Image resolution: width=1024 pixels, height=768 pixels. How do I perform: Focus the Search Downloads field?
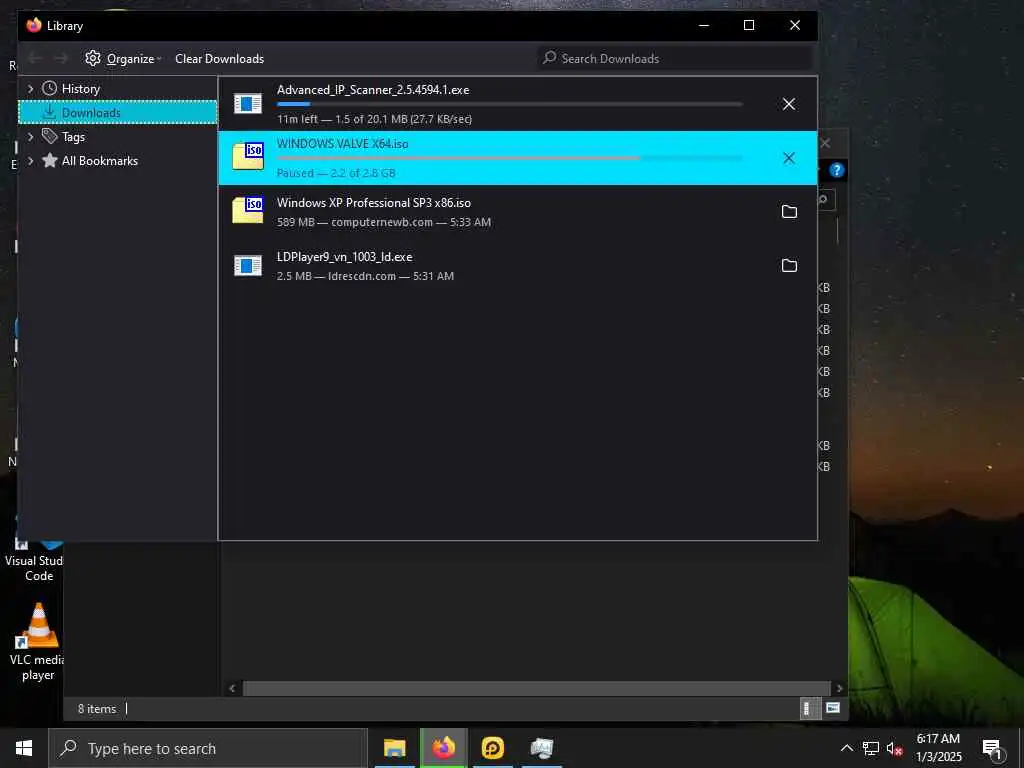[675, 59]
